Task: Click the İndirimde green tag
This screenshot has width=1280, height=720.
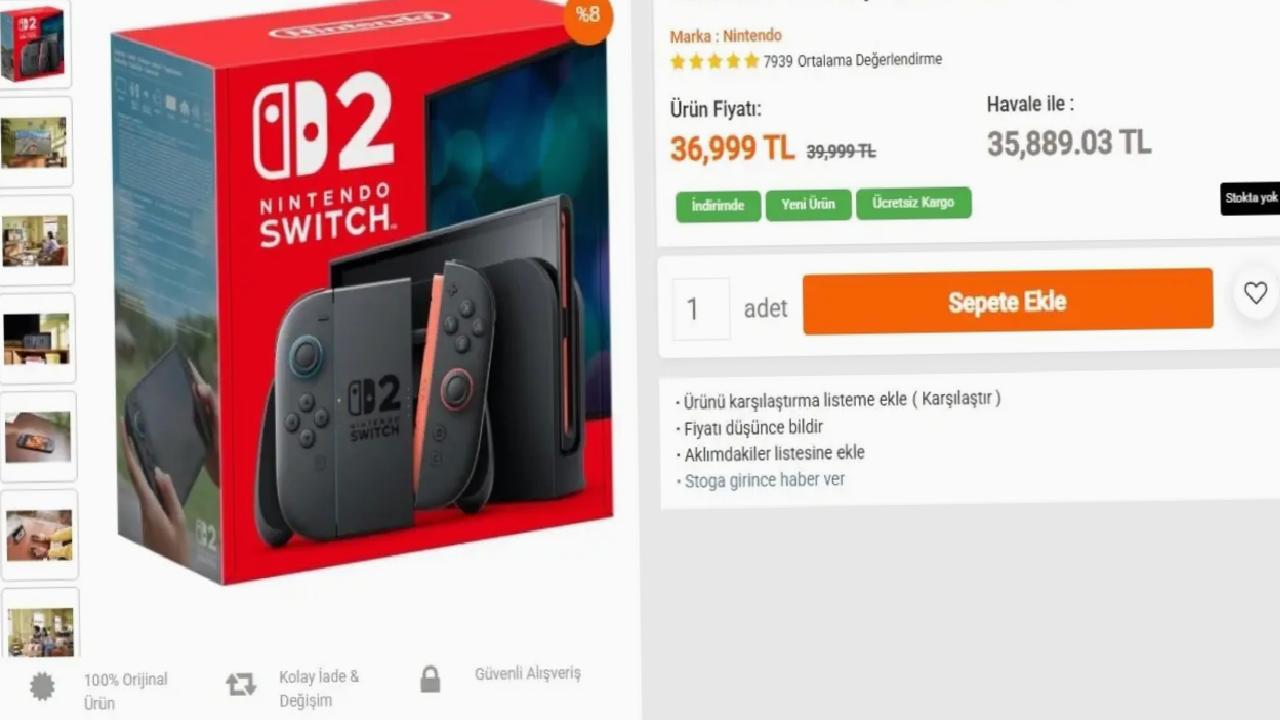Action: point(718,205)
